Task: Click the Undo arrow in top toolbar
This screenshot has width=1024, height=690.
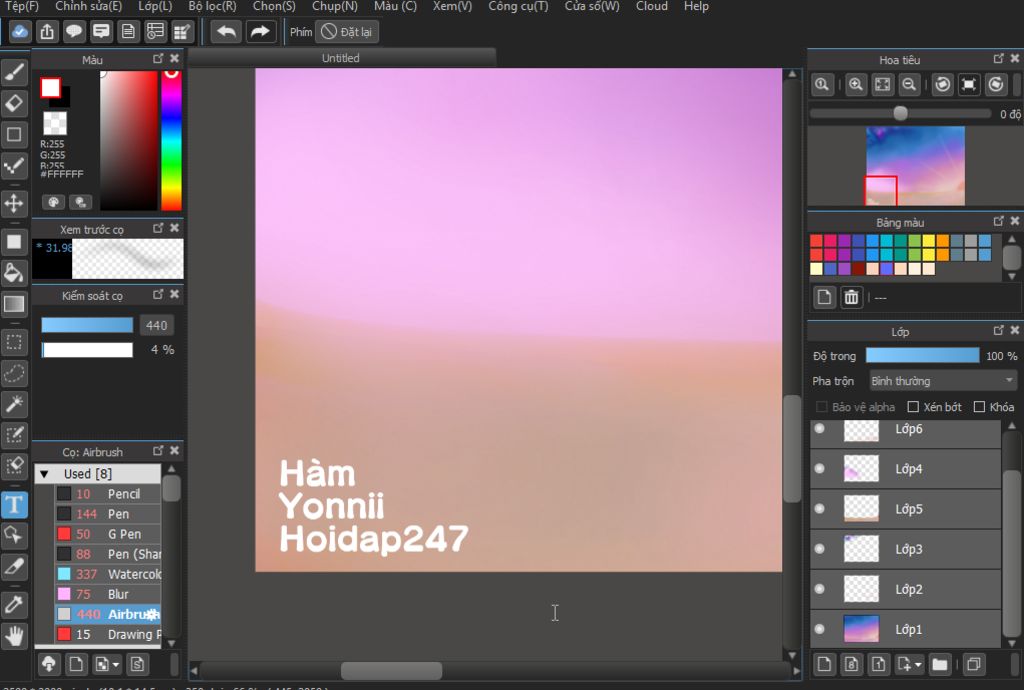Action: [226, 31]
